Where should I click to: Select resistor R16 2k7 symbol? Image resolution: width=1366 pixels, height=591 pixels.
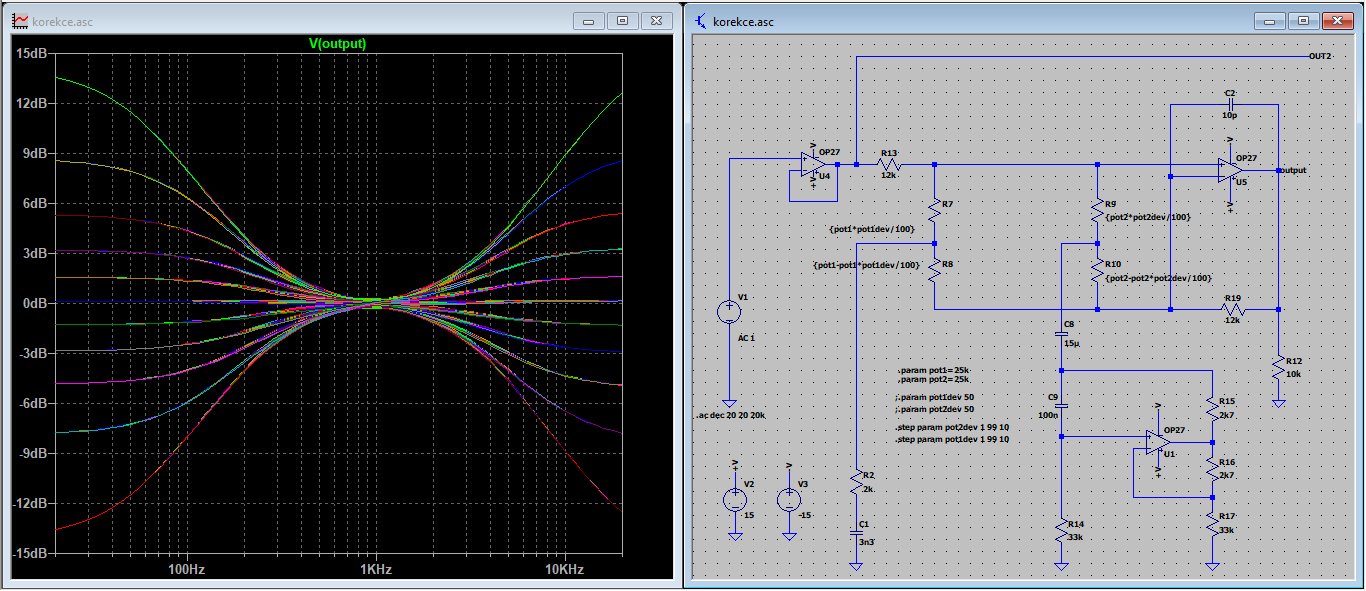pos(1212,469)
